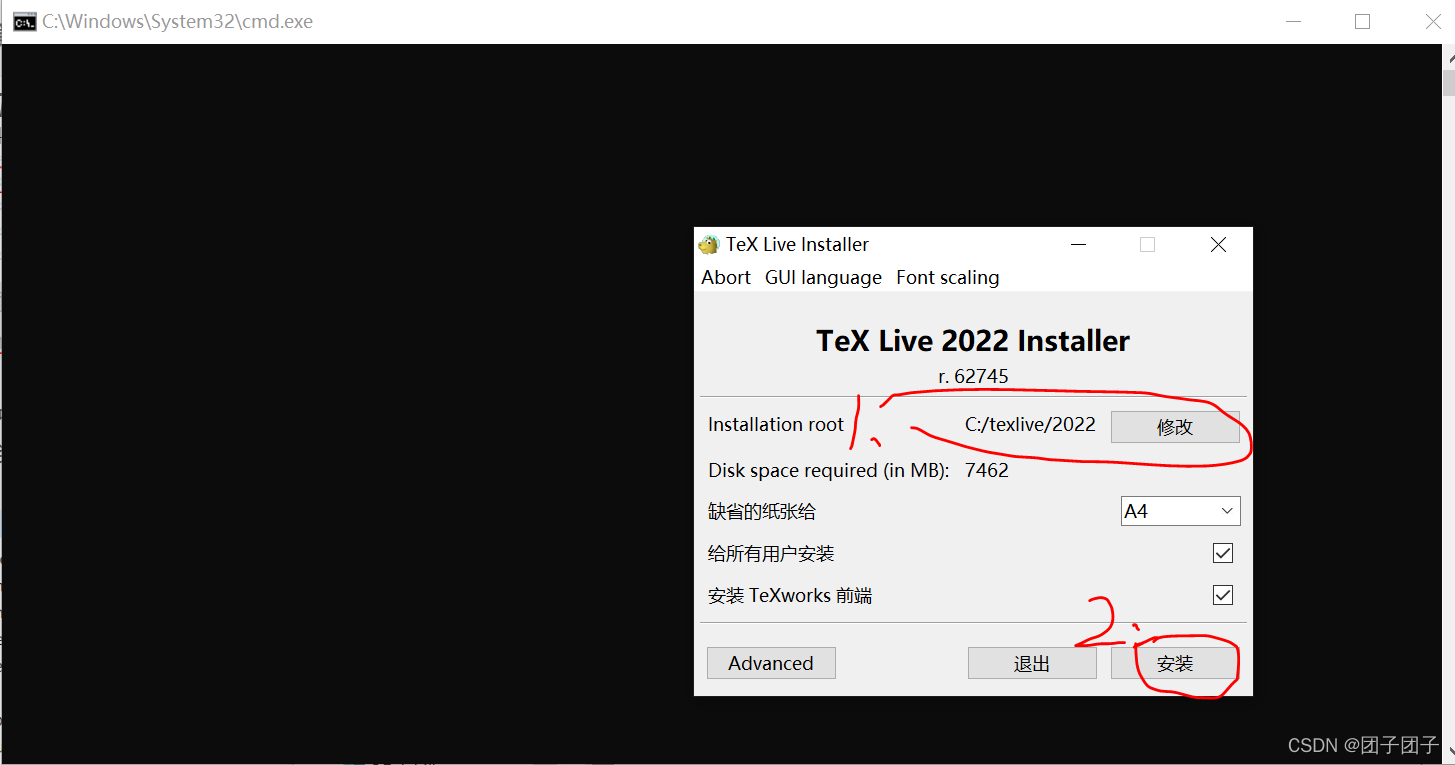Viewport: 1455px width, 765px height.
Task: Click 修改 to change installation root
Action: pos(1175,427)
